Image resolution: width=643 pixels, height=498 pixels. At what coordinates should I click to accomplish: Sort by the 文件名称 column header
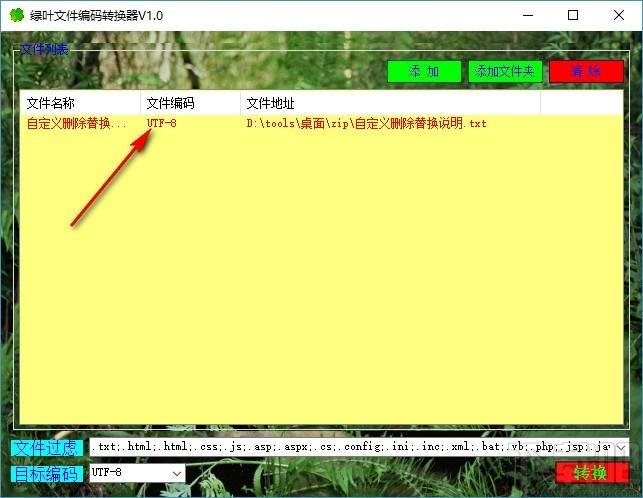click(x=80, y=103)
